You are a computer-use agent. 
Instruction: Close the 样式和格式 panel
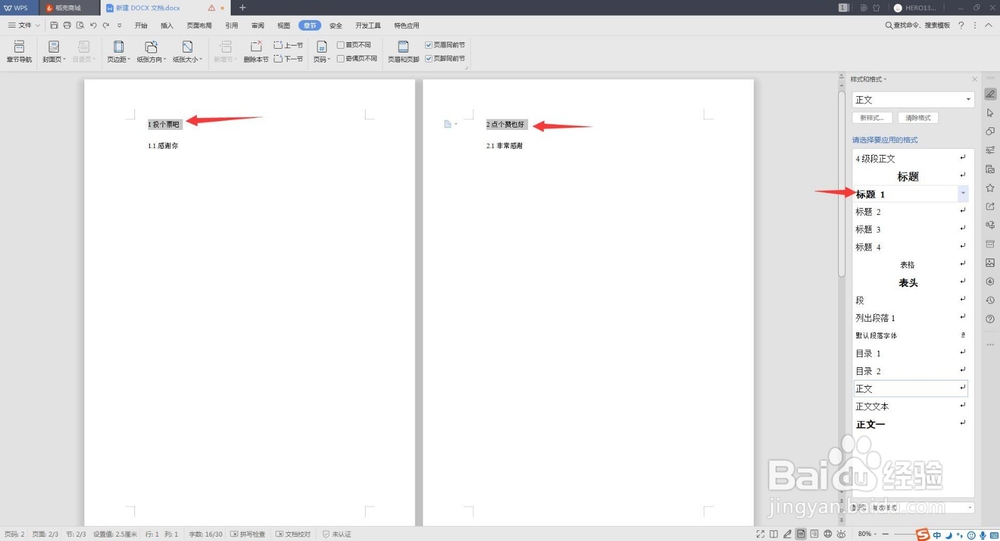point(974,79)
